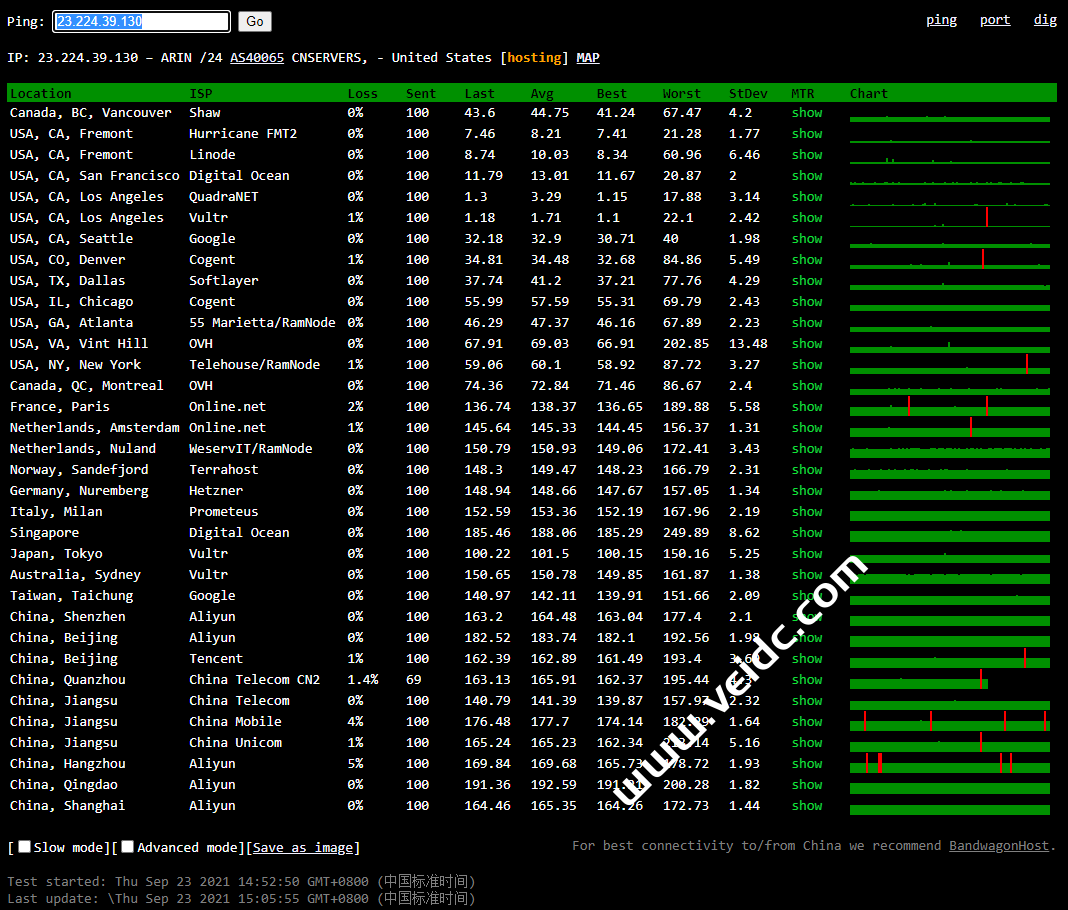
Task: Expand MTR for China Shanghai Aliyun
Action: tap(807, 806)
